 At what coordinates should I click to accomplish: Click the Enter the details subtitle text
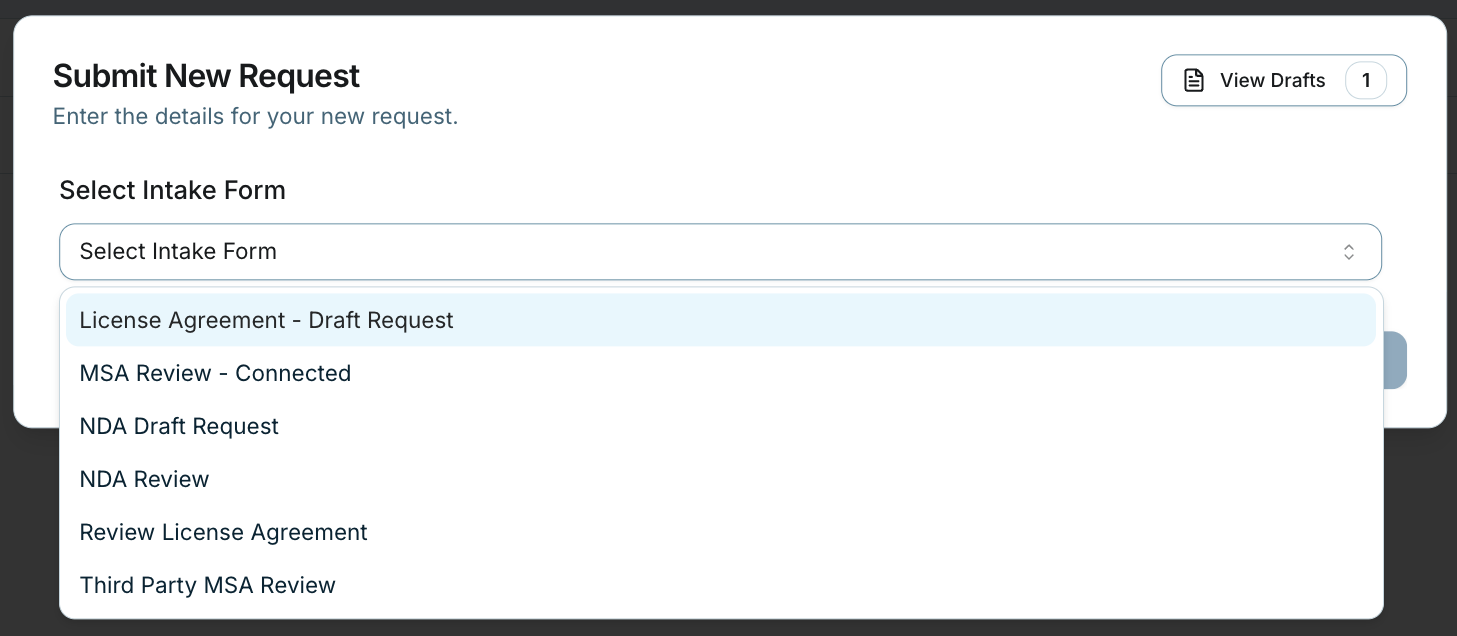tap(255, 116)
